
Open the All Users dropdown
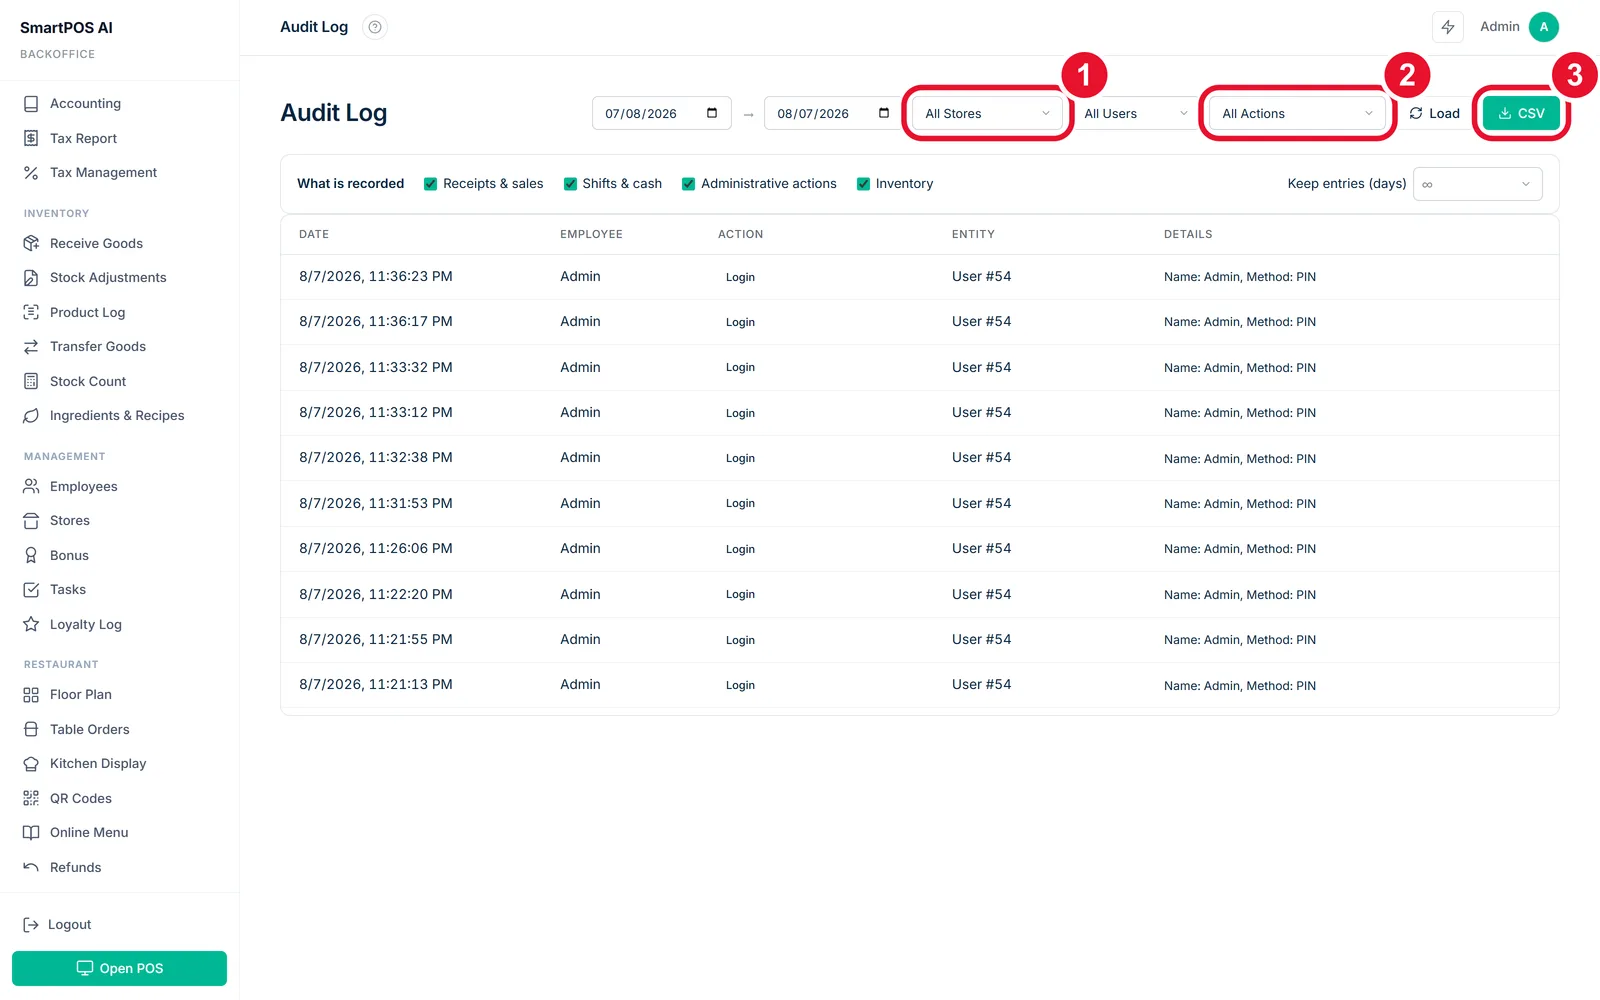pos(1135,113)
